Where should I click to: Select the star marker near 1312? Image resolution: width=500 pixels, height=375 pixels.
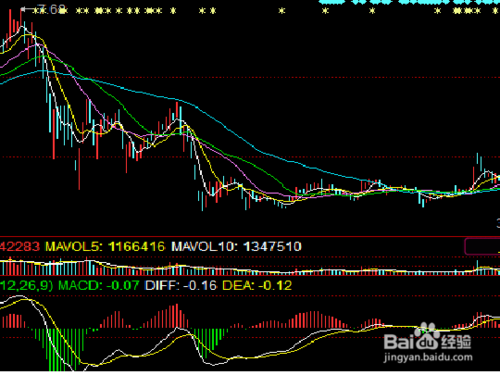[437, 11]
